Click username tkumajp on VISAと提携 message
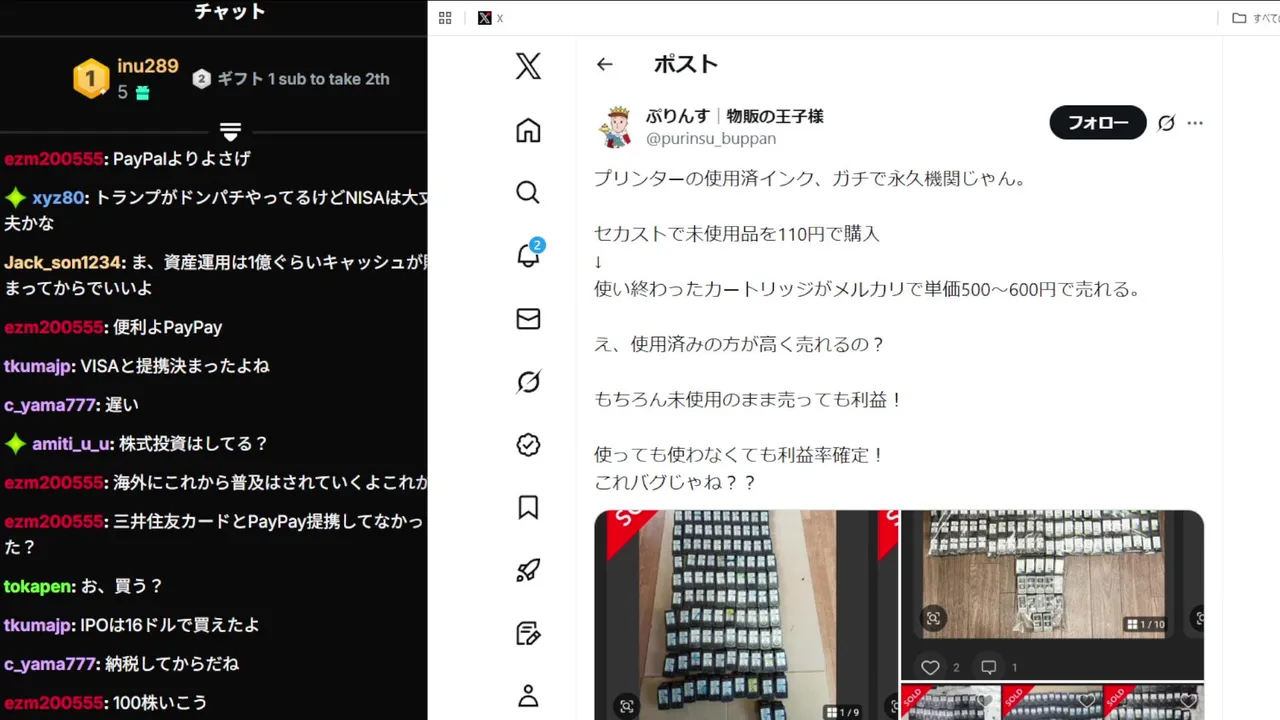 [38, 366]
